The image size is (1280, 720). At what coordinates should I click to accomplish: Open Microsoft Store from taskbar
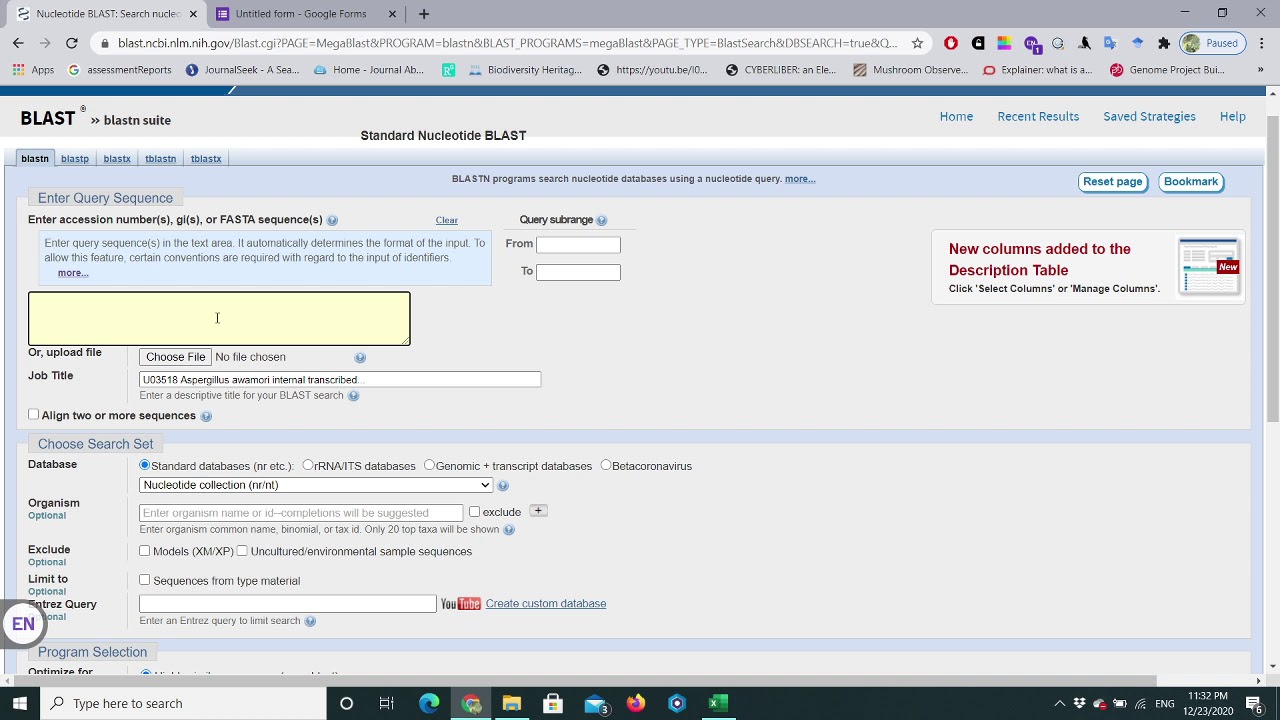click(553, 703)
